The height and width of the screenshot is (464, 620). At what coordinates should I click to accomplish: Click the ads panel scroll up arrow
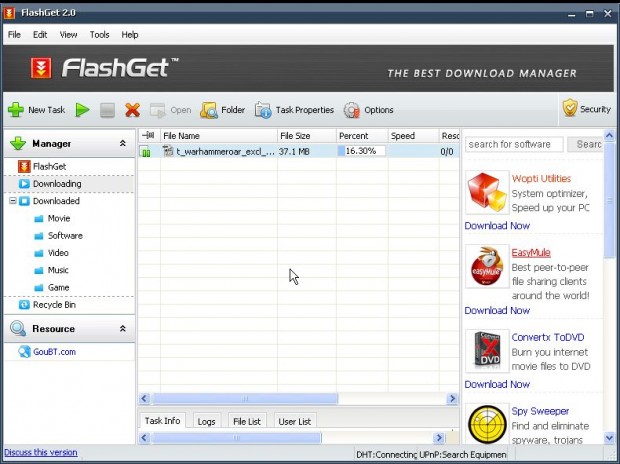(609, 135)
